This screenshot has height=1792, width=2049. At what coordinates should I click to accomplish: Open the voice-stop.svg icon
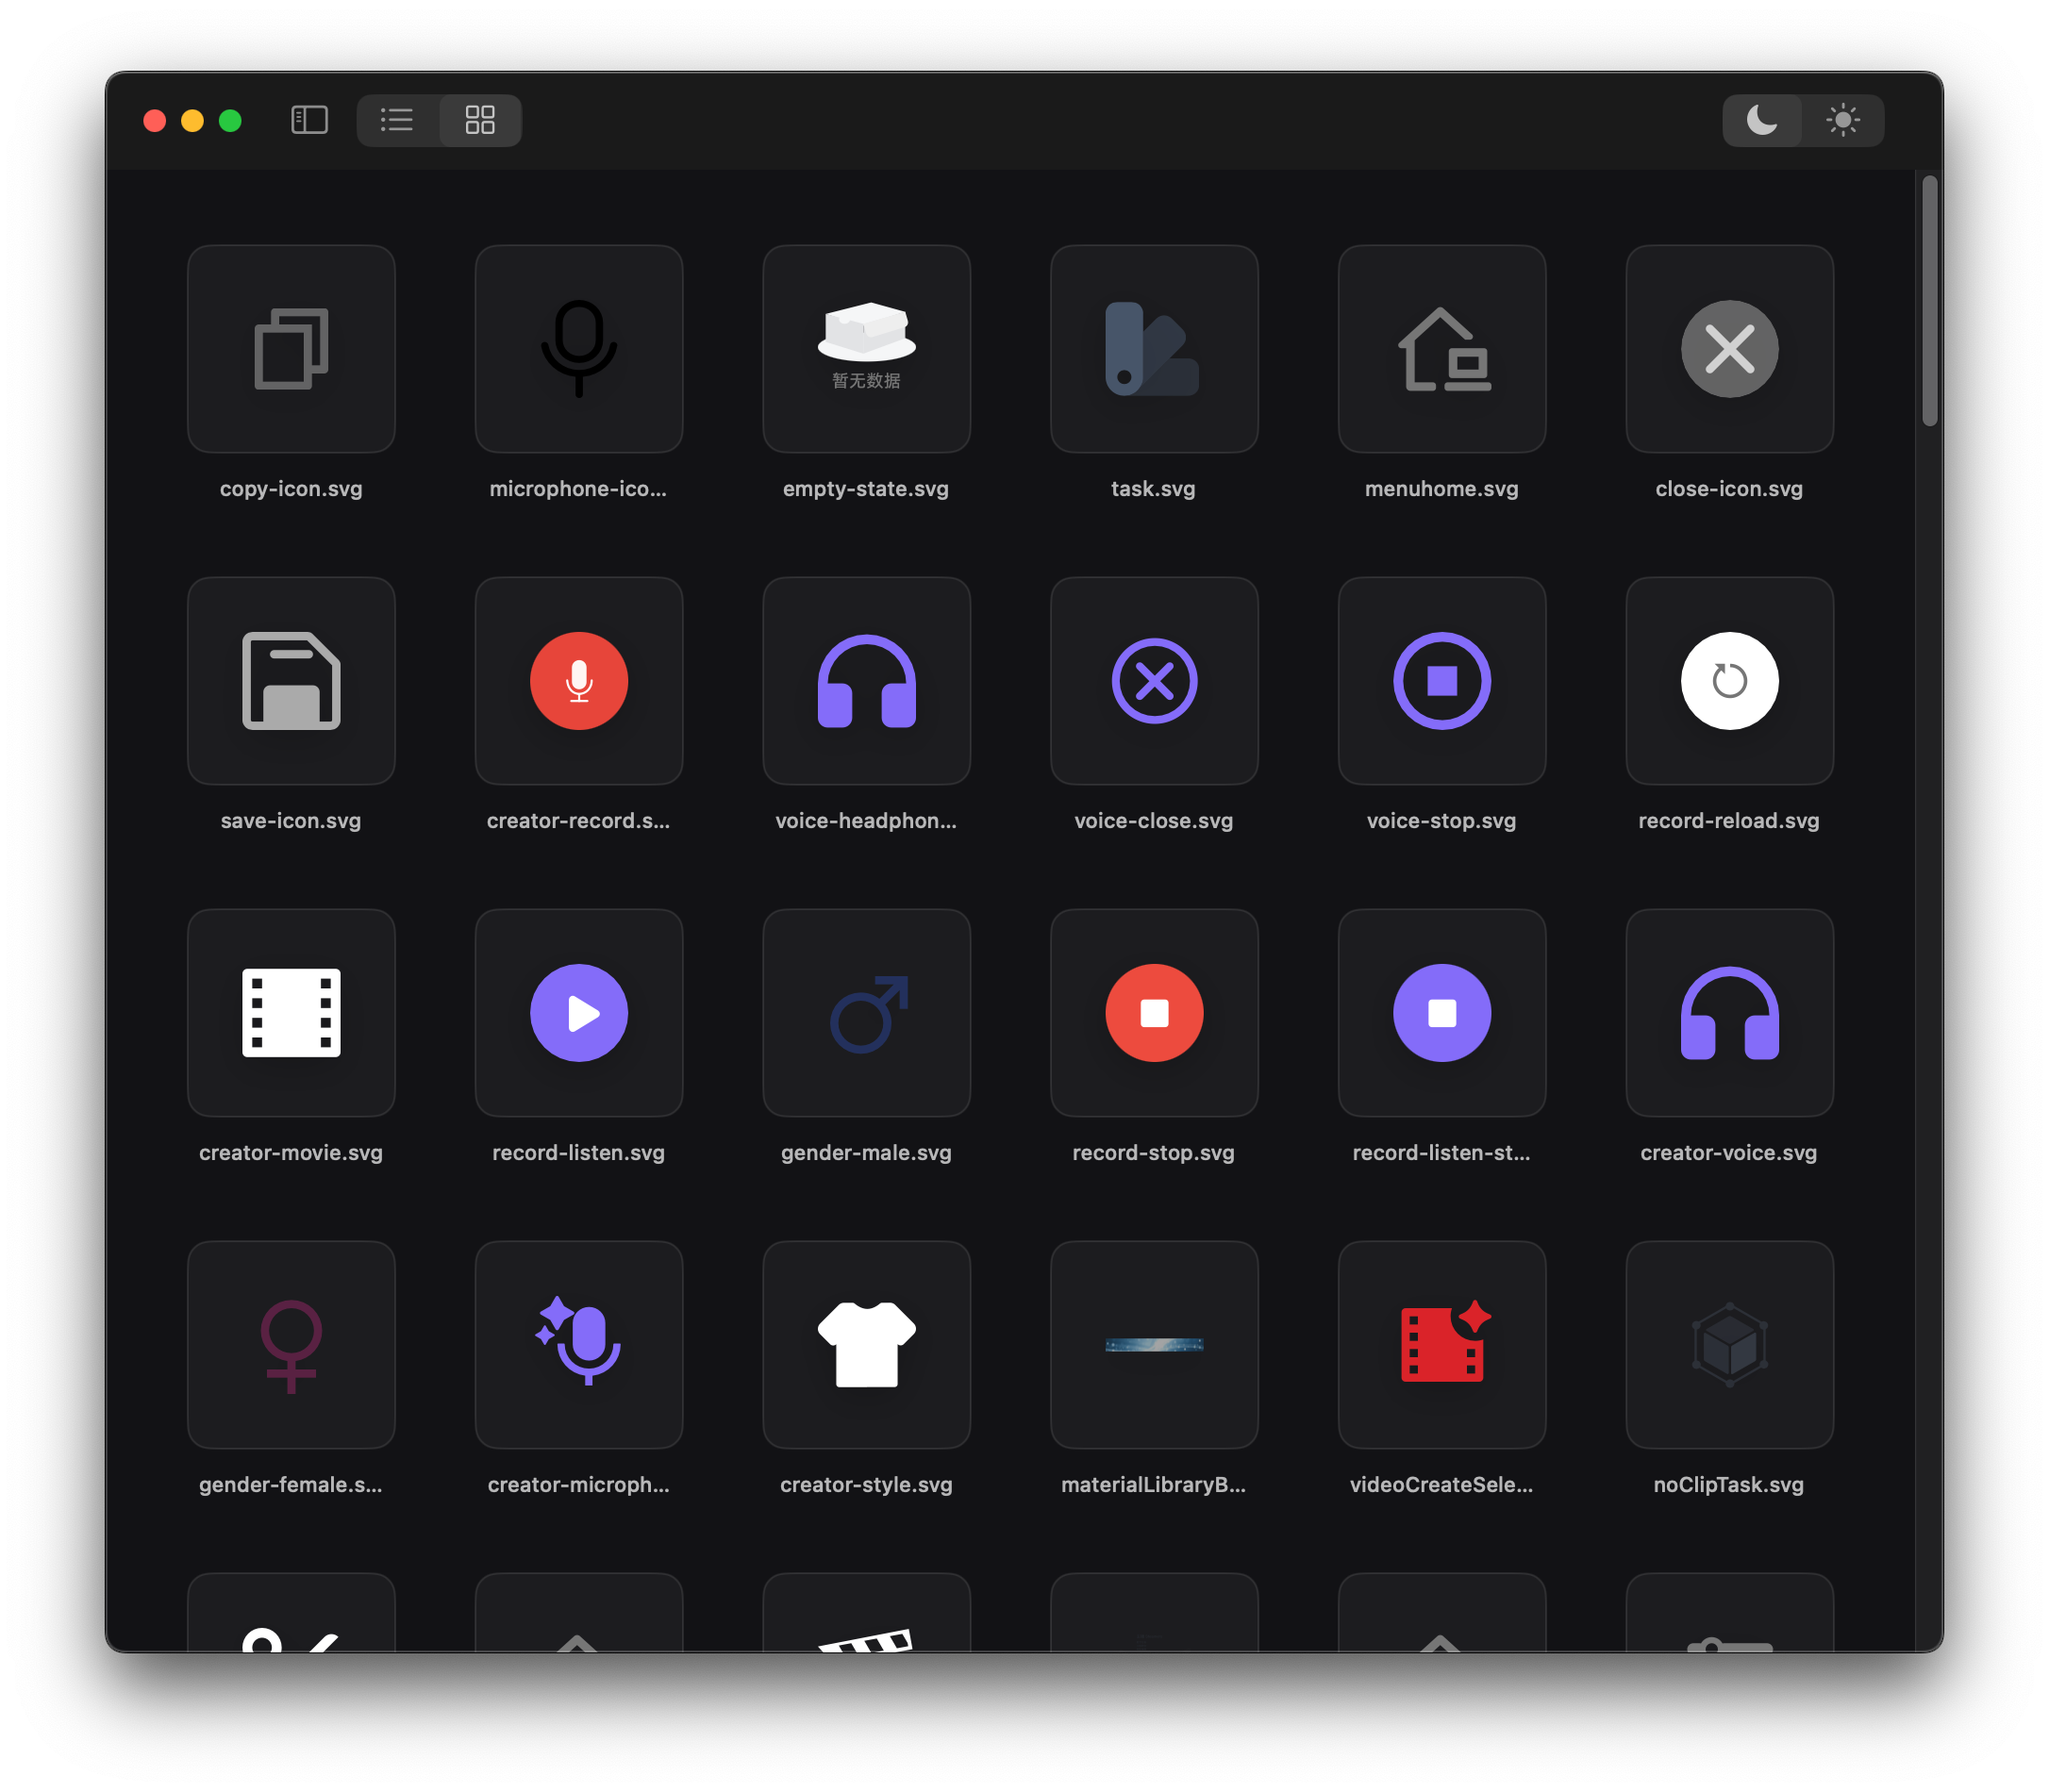(x=1441, y=681)
